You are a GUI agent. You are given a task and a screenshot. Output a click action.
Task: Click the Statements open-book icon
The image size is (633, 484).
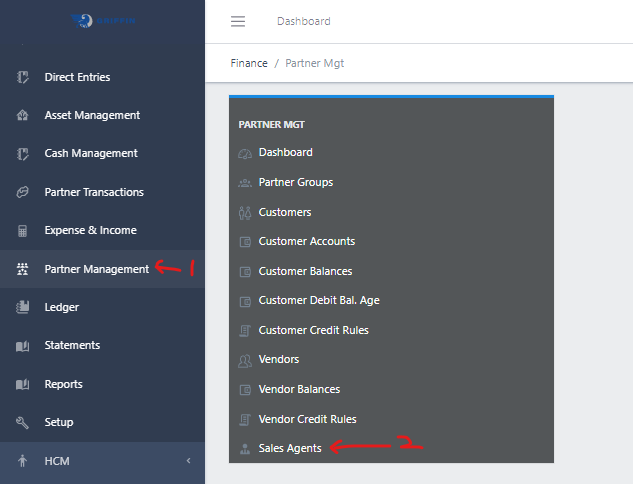coord(23,346)
